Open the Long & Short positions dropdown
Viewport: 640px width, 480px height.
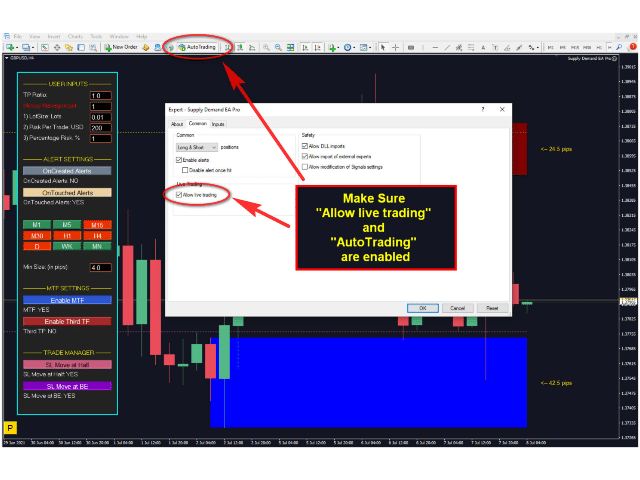(x=197, y=147)
